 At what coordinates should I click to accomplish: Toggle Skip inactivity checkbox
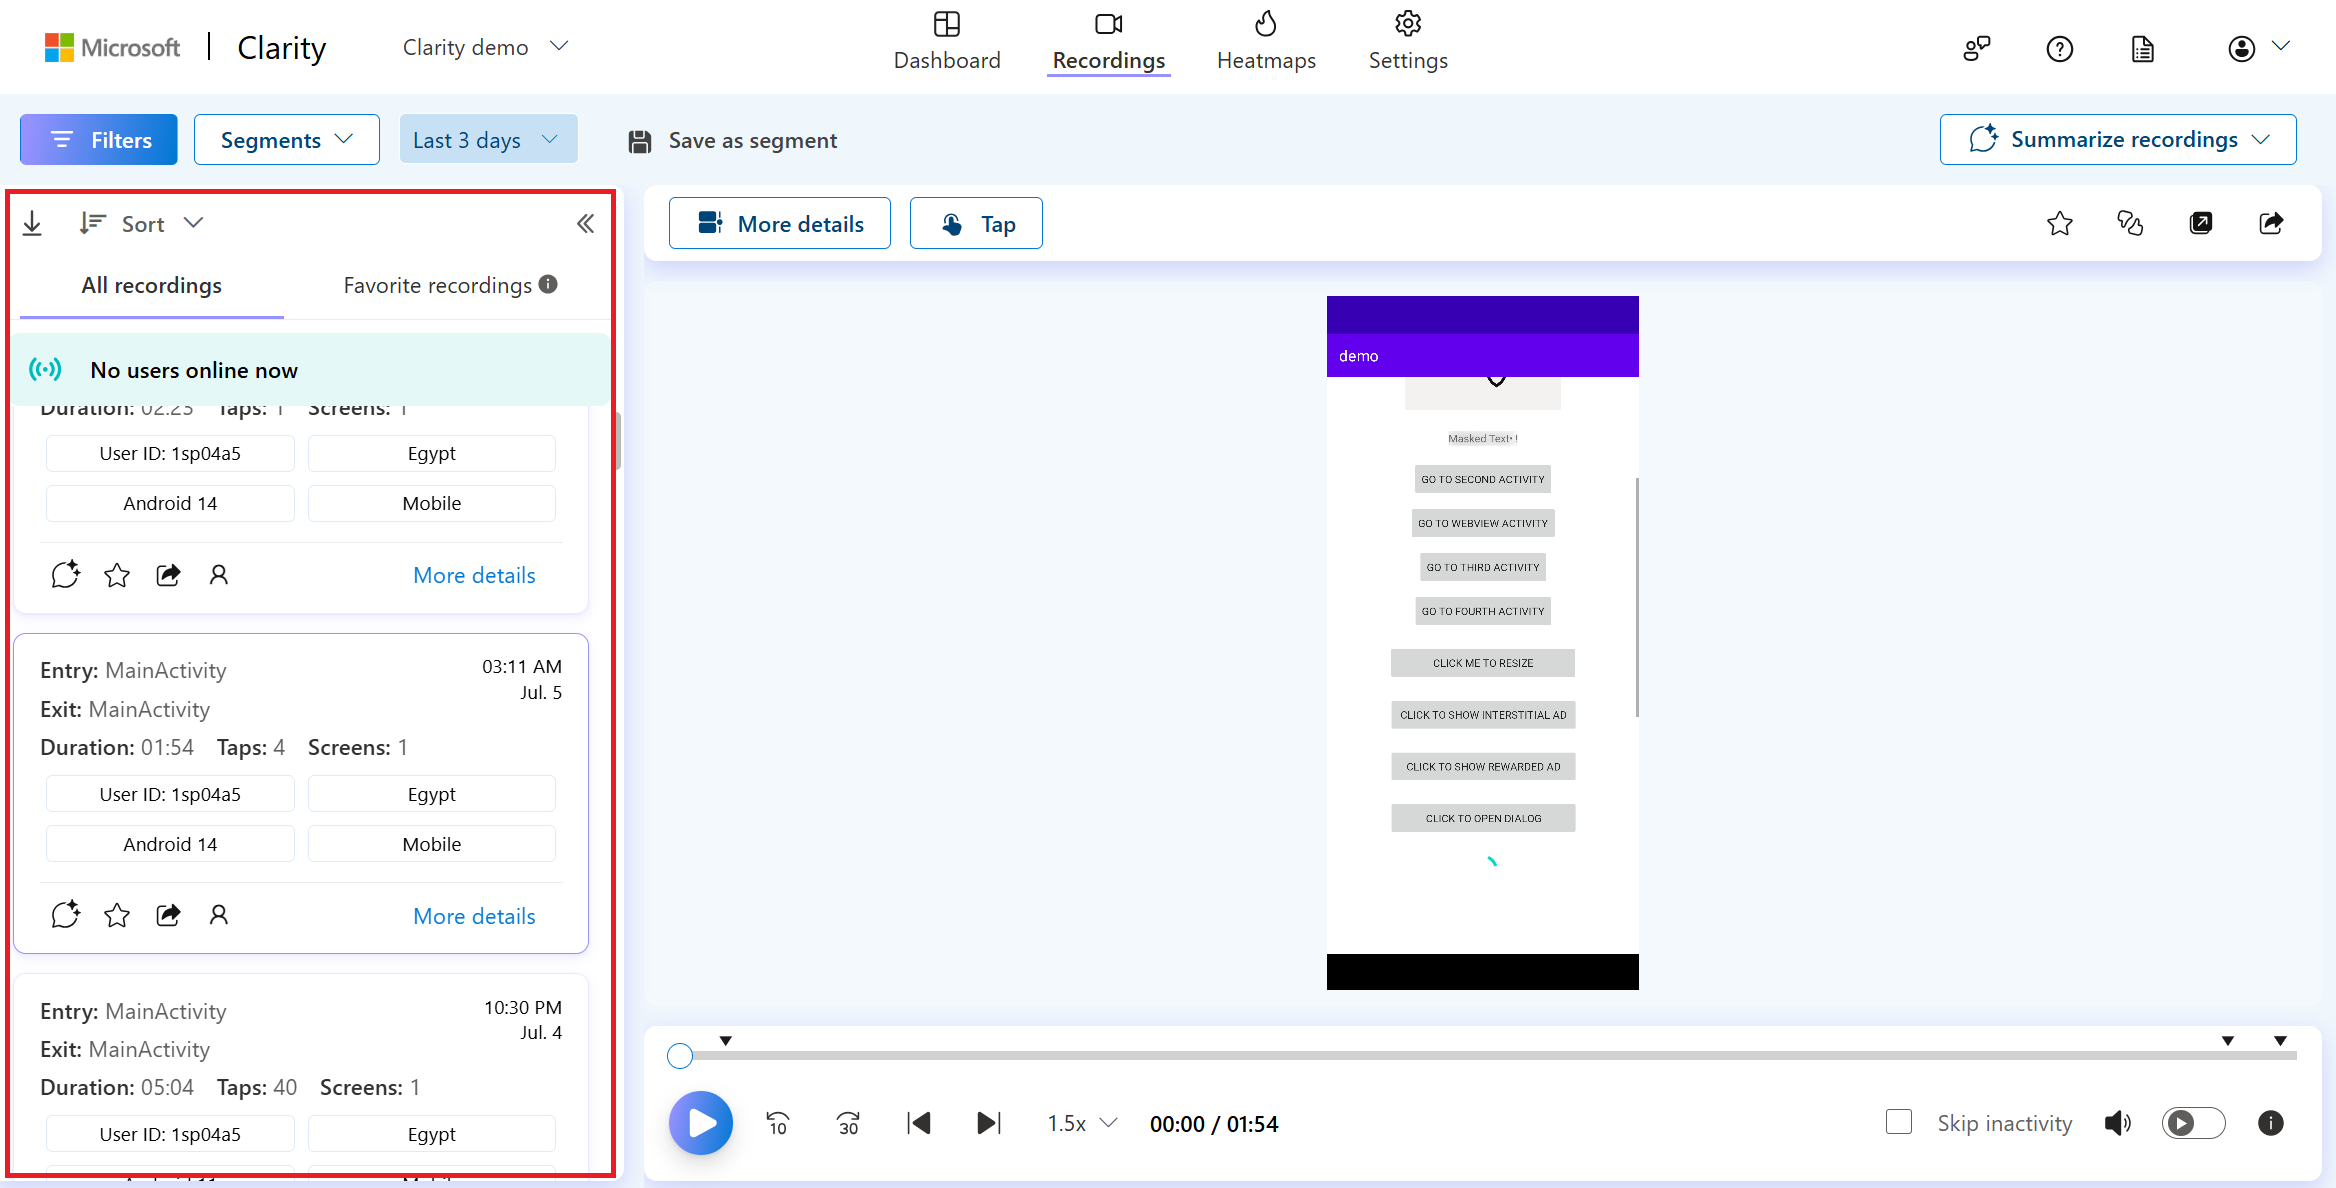pos(1900,1123)
